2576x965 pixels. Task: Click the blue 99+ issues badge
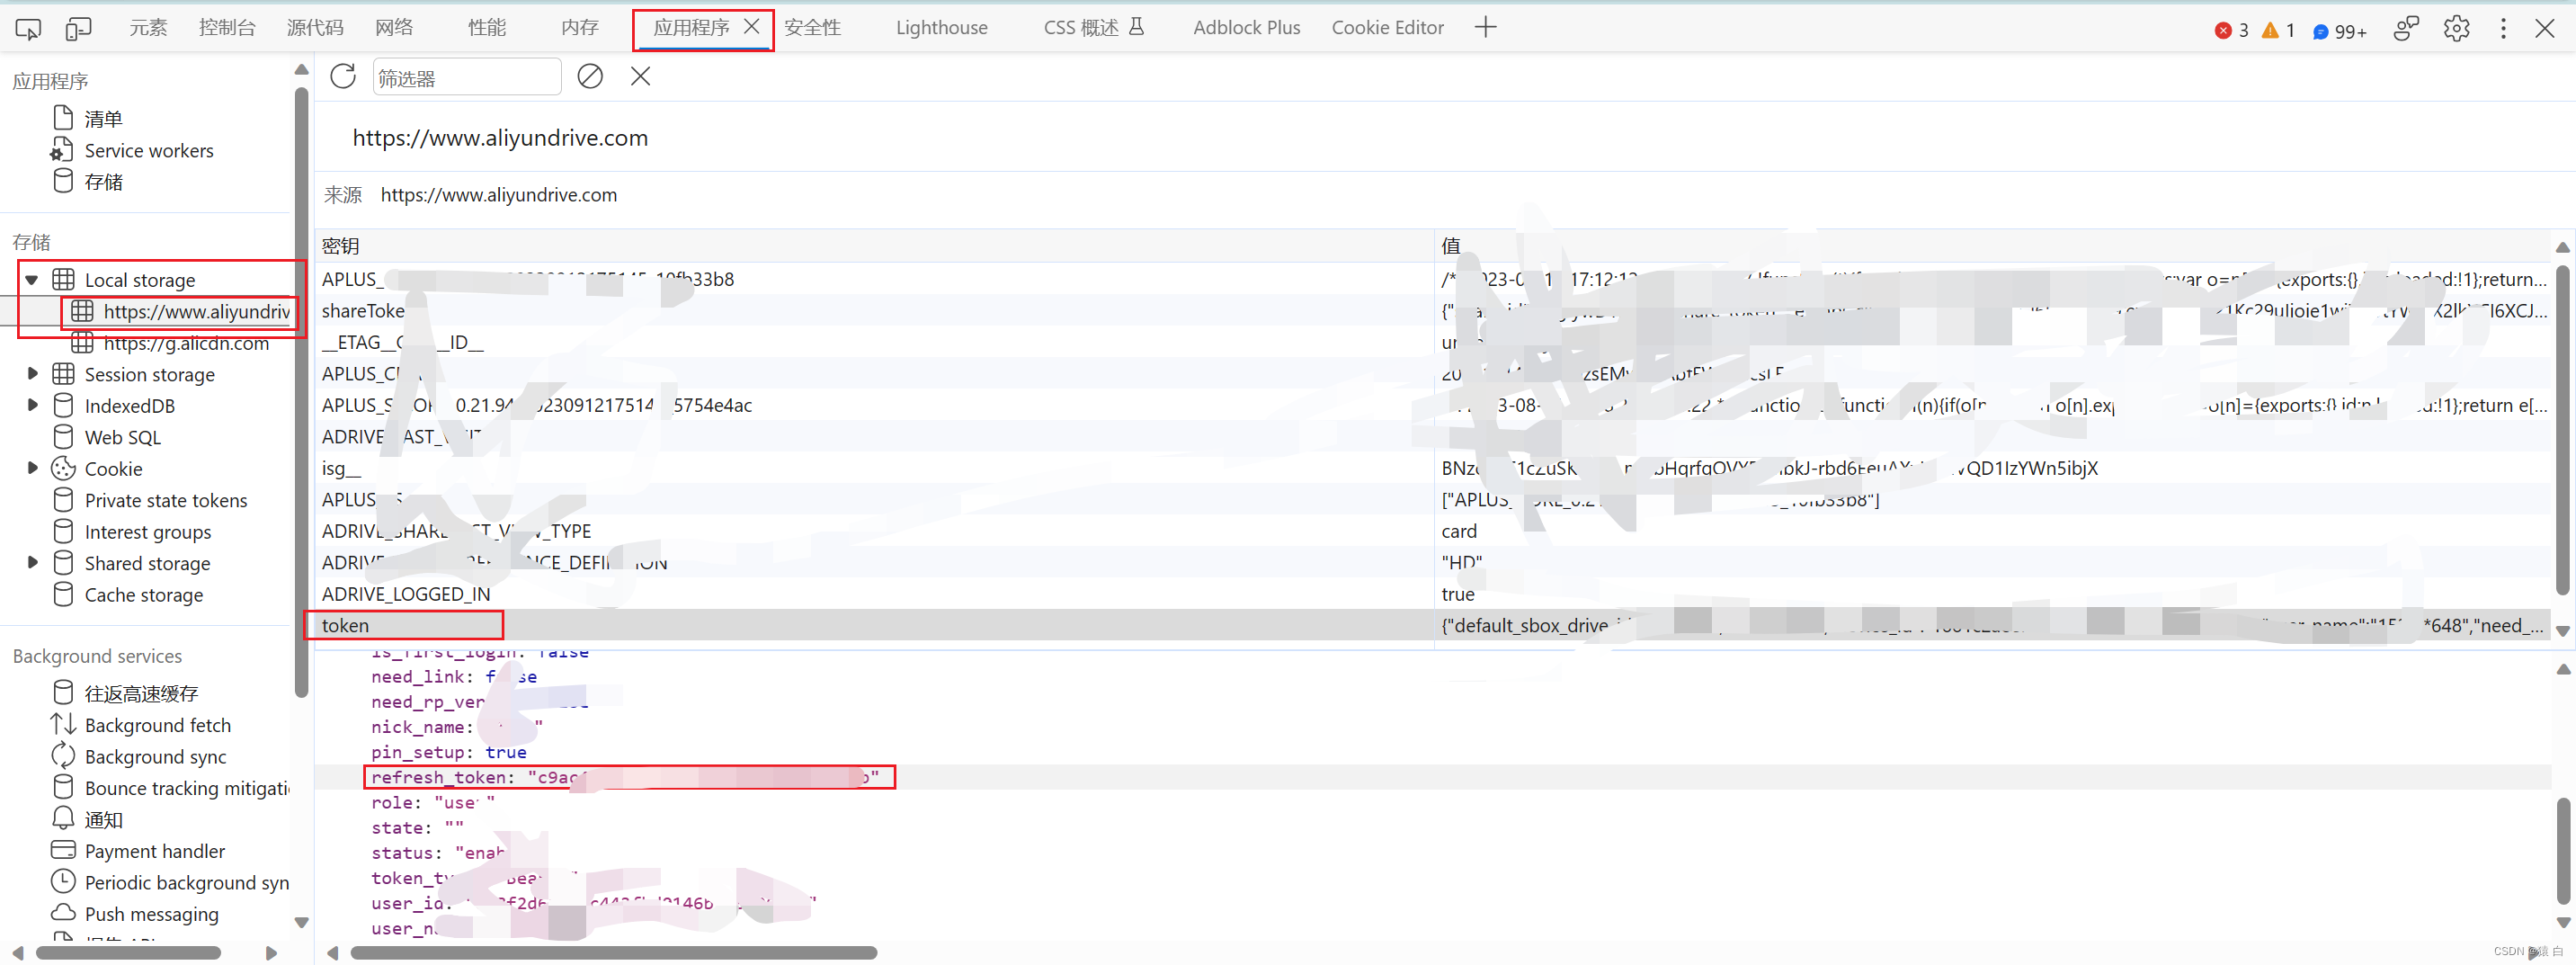point(2339,32)
